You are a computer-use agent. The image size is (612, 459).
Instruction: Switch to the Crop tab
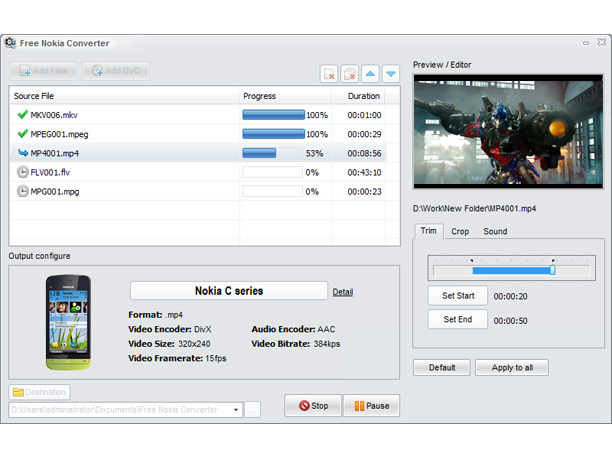460,231
